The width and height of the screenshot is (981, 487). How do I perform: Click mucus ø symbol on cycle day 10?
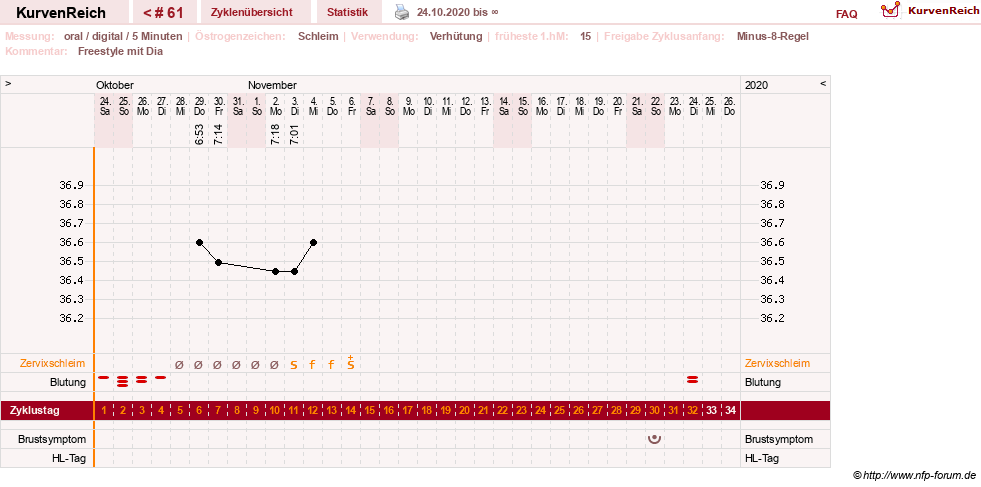point(274,364)
